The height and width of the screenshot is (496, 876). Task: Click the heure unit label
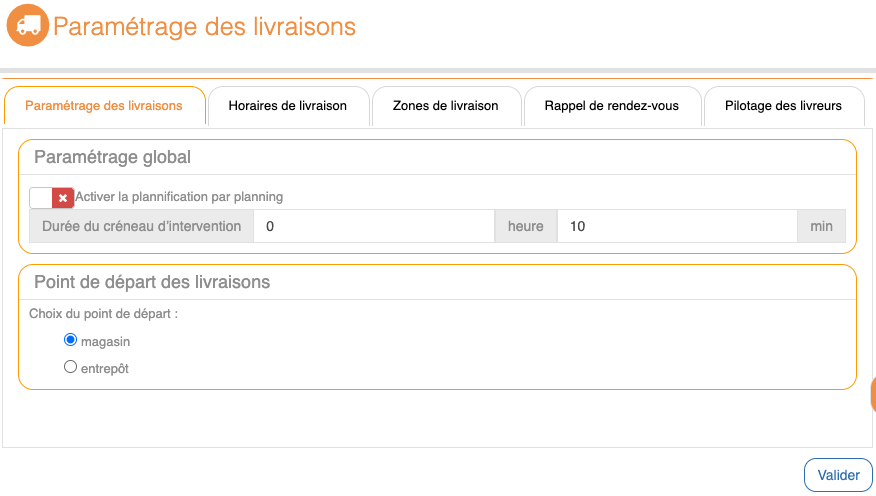coord(525,226)
